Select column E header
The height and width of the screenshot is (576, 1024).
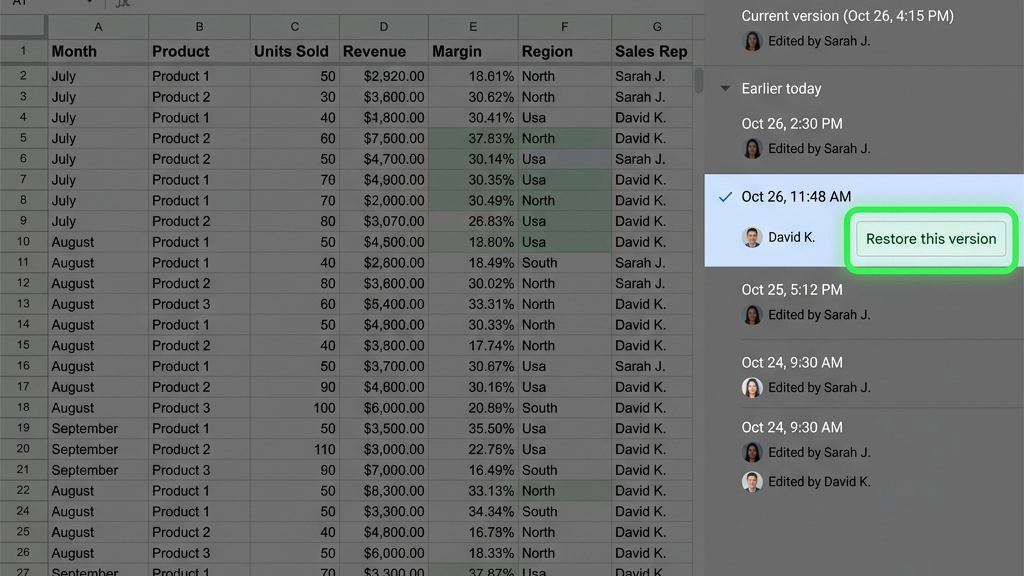coord(473,27)
